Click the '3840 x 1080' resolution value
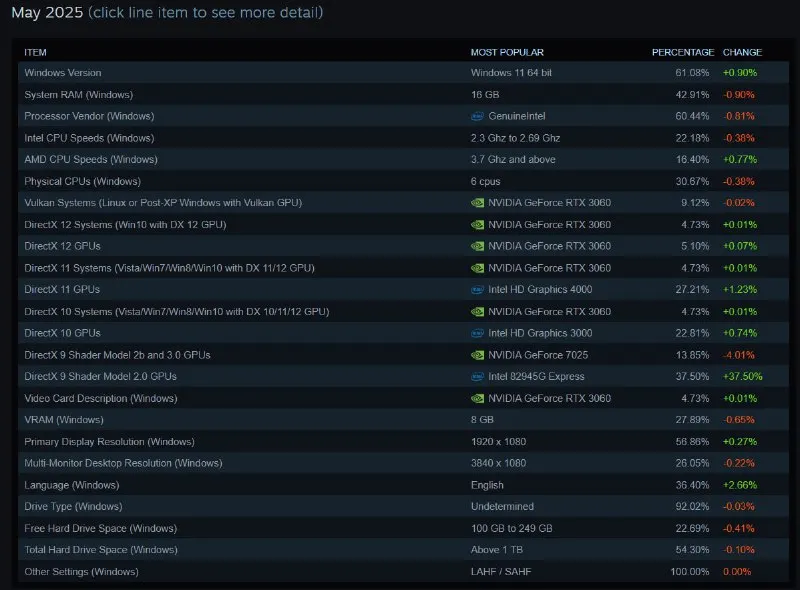 [498, 463]
